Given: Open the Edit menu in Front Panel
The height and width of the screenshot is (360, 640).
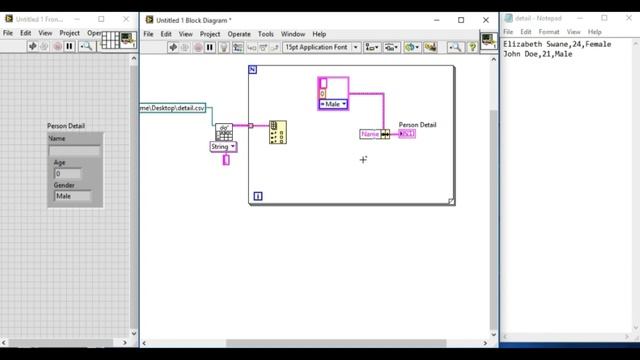Looking at the screenshot, I should pos(25,33).
